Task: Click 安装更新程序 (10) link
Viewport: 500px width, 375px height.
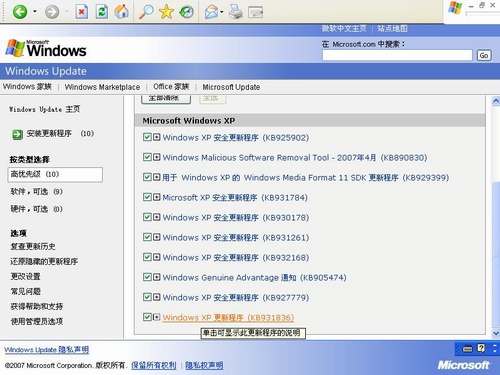Action: (60, 134)
